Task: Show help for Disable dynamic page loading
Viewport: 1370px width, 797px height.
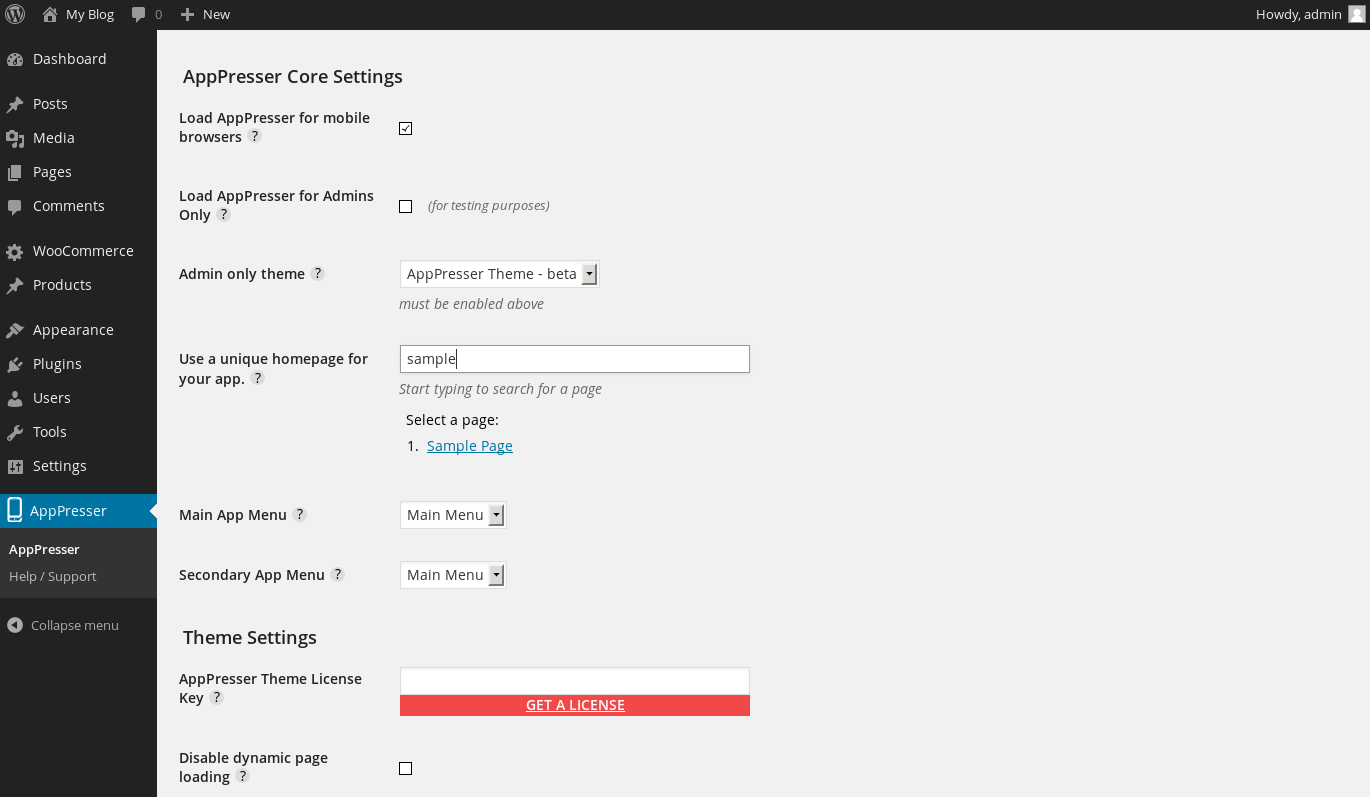Action: [242, 776]
